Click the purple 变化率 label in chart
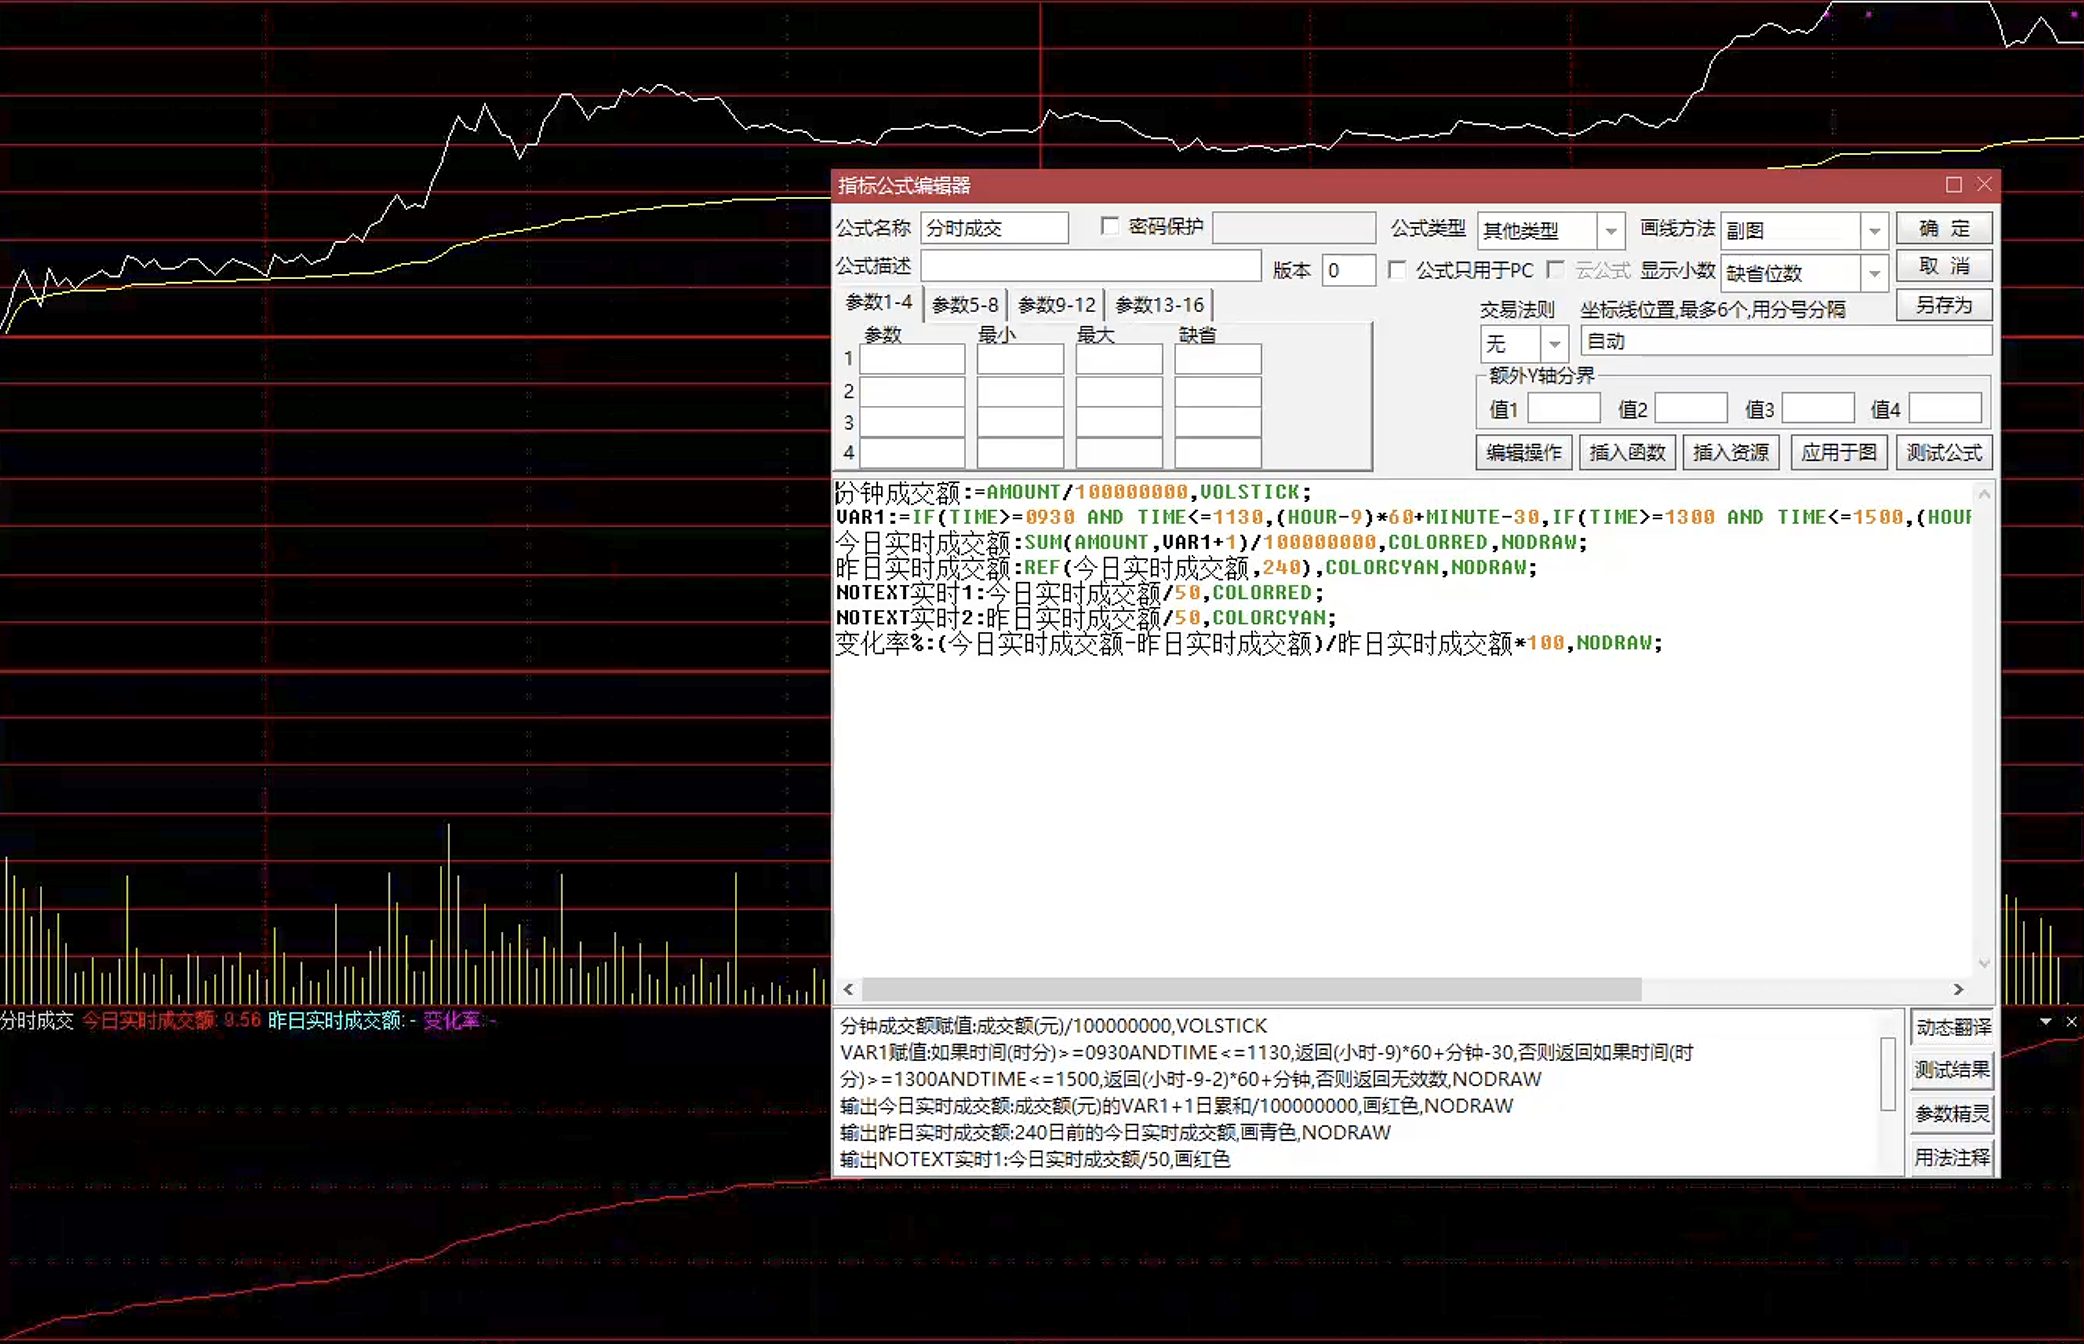This screenshot has height=1344, width=2084. 451,1021
